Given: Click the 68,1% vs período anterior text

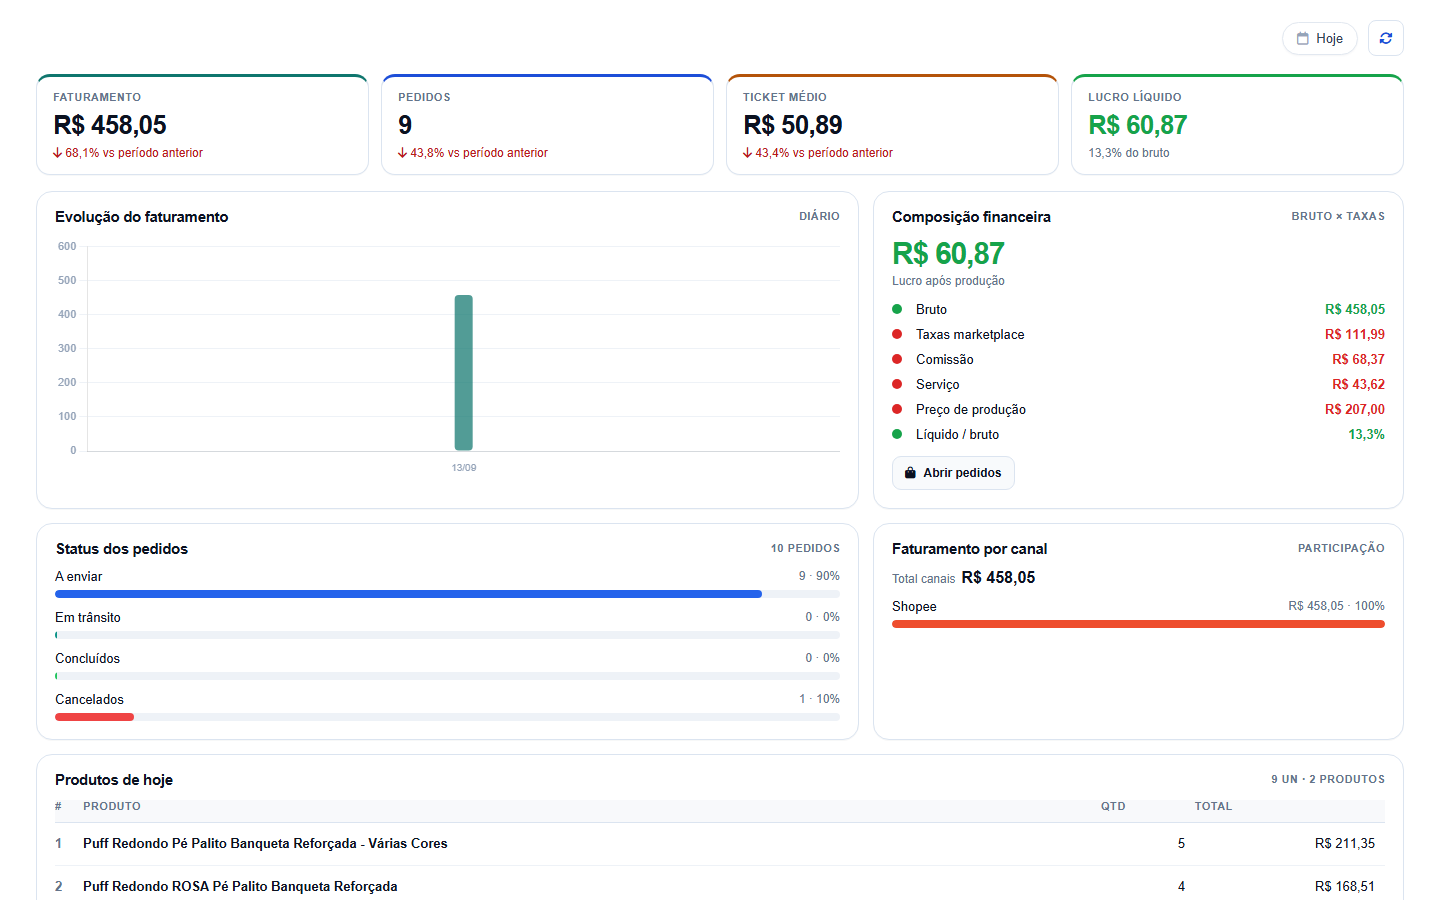Looking at the screenshot, I should click(134, 153).
